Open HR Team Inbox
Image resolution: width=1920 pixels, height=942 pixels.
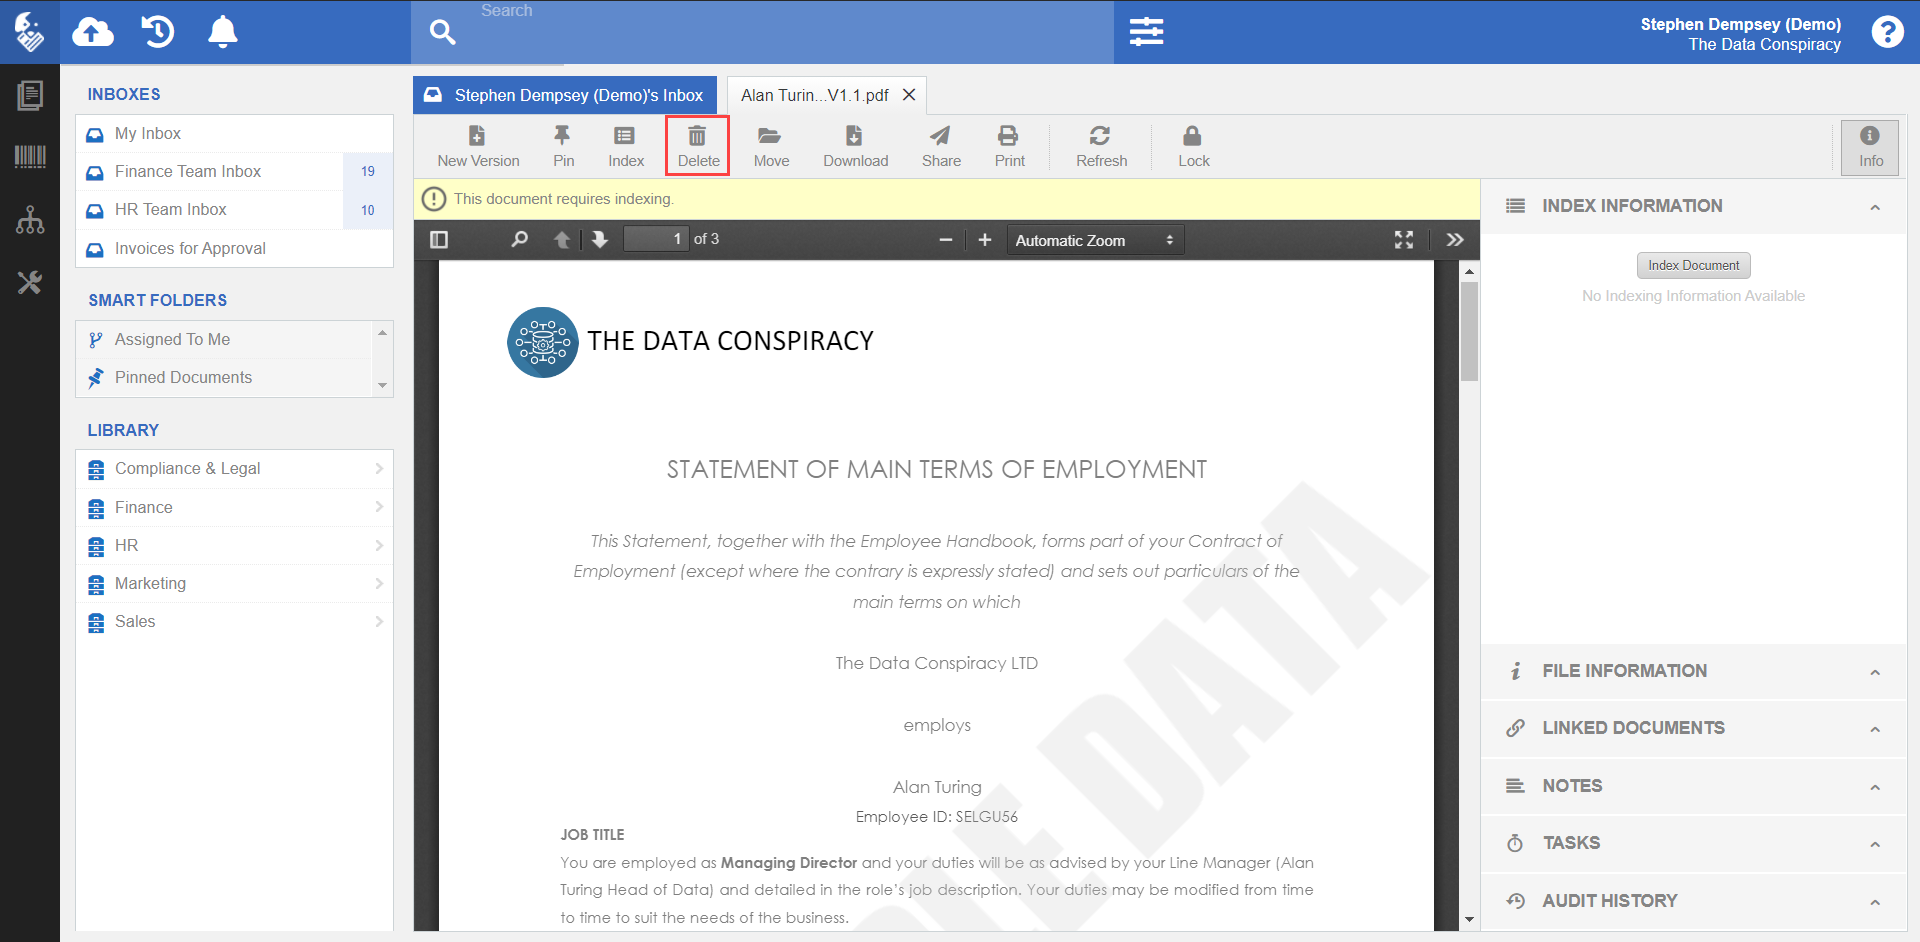234,210
